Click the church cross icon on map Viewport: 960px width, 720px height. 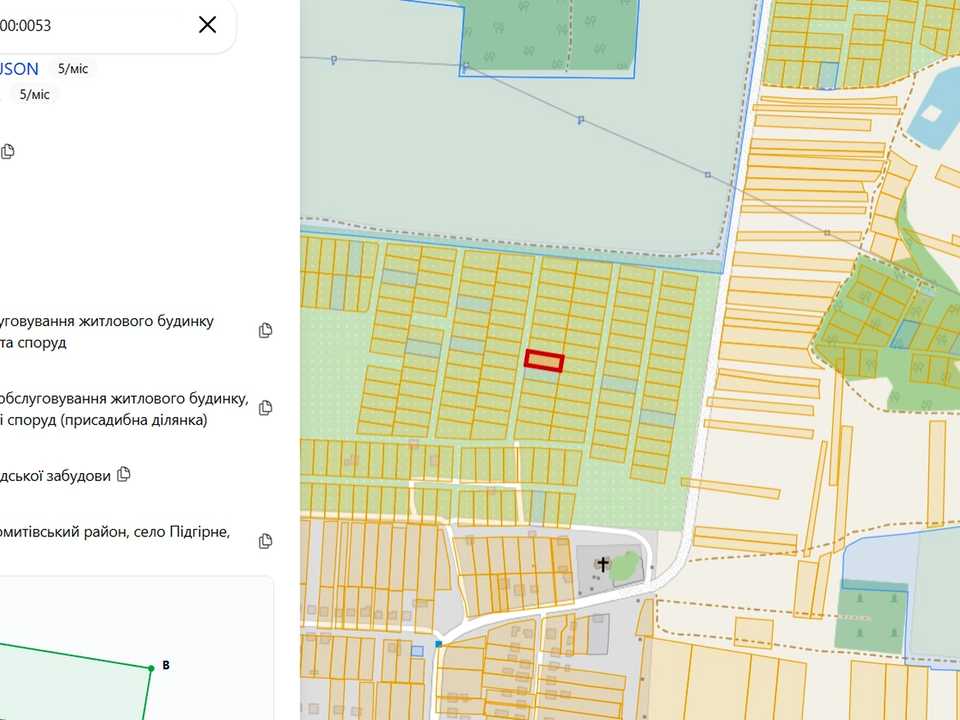pos(603,564)
